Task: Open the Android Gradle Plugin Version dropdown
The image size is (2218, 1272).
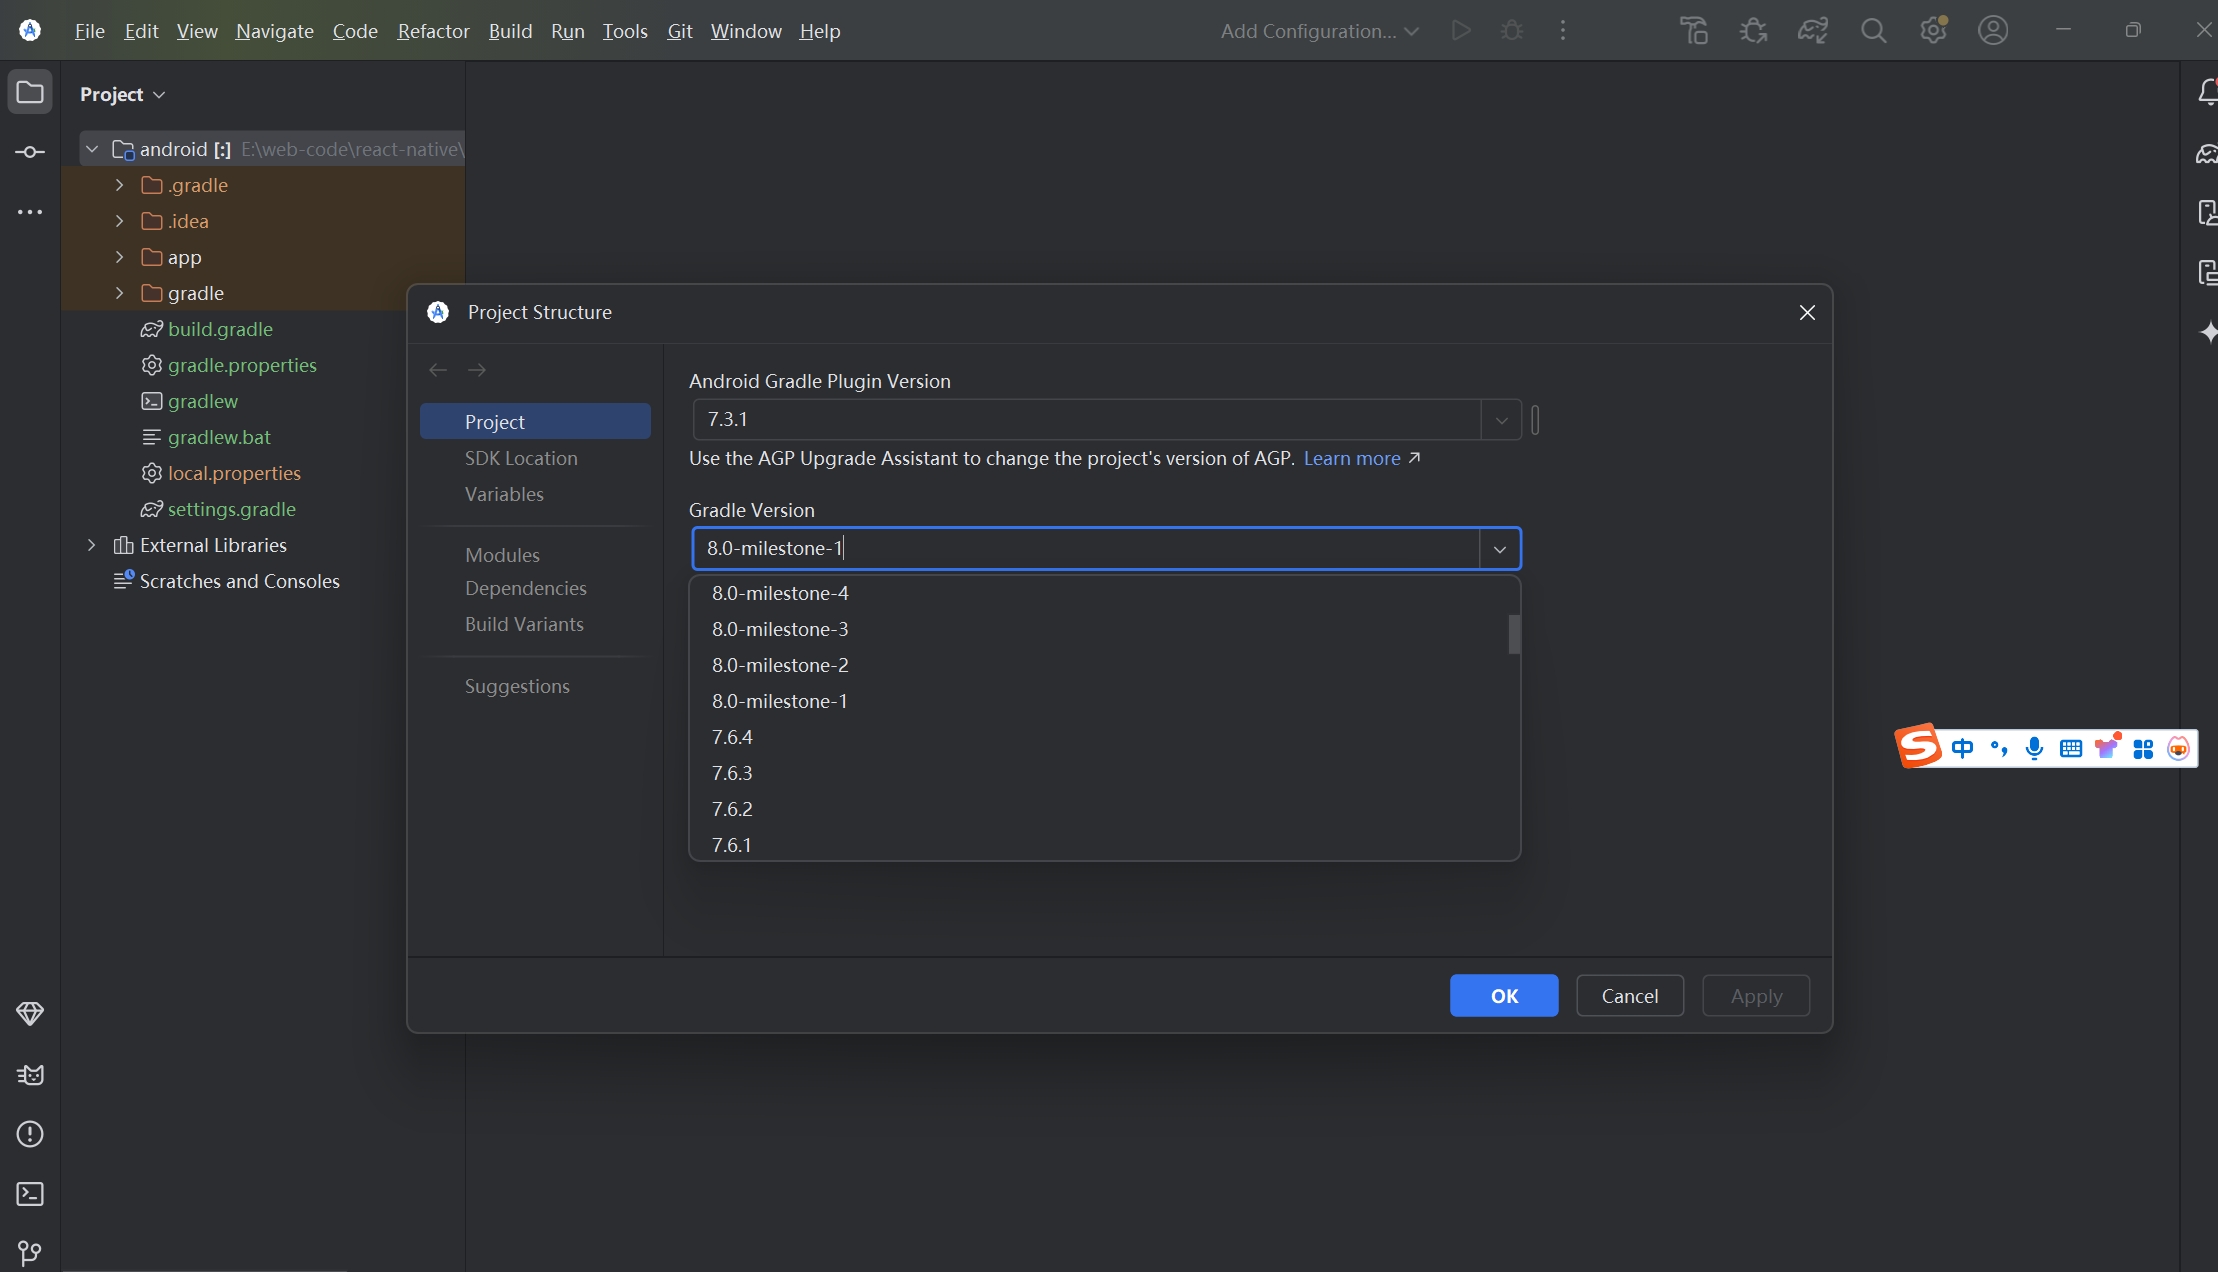Action: pos(1501,420)
